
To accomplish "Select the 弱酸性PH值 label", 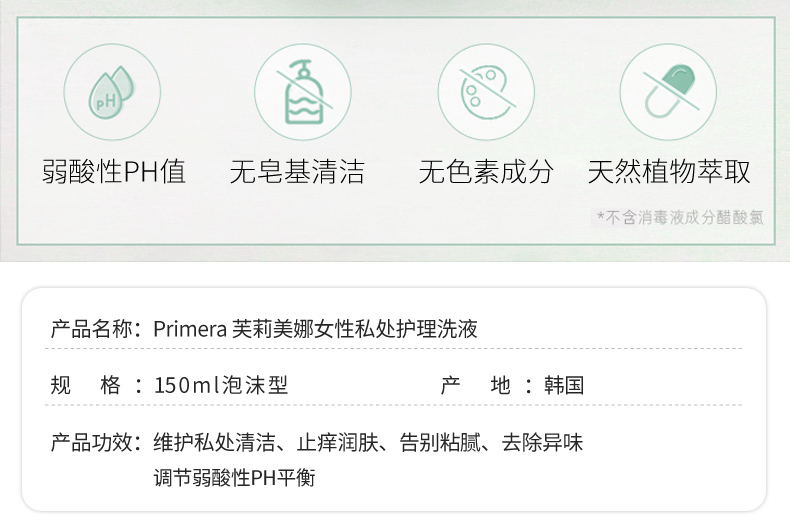I will click(114, 172).
